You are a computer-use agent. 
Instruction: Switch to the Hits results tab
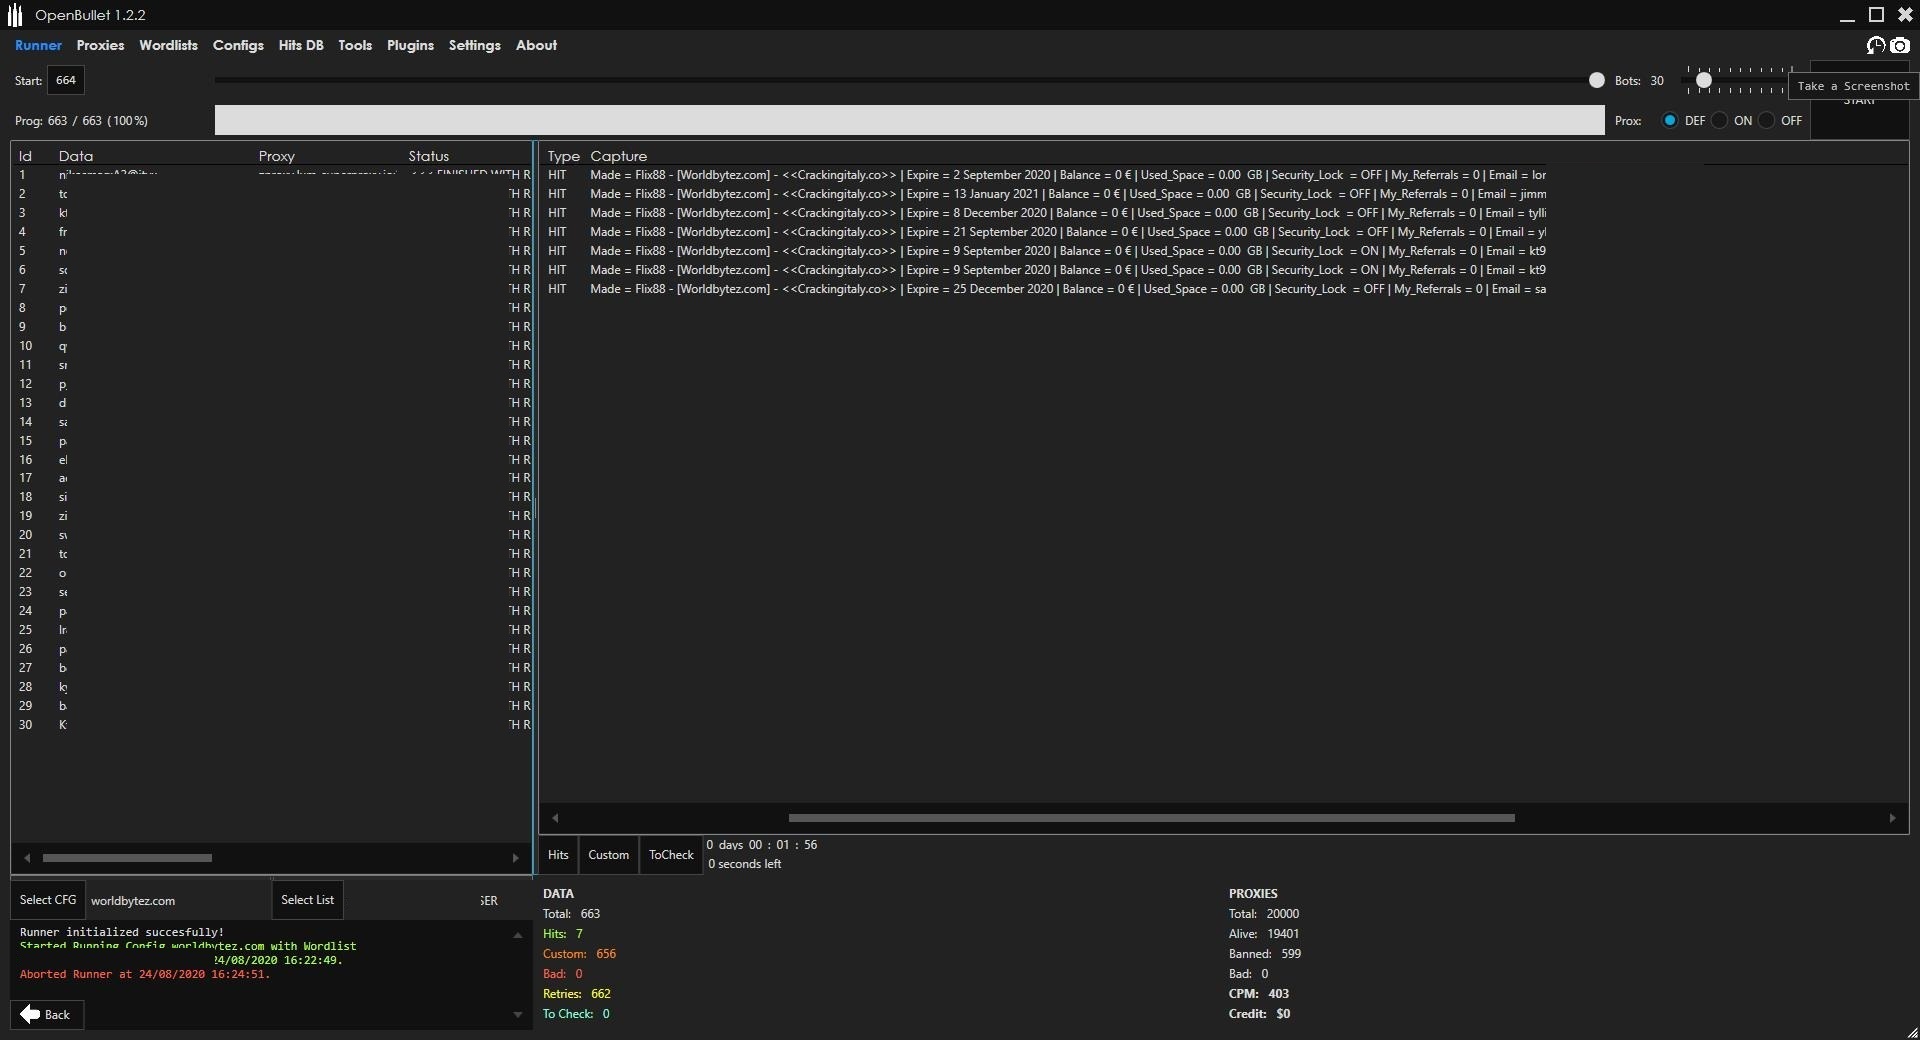558,855
